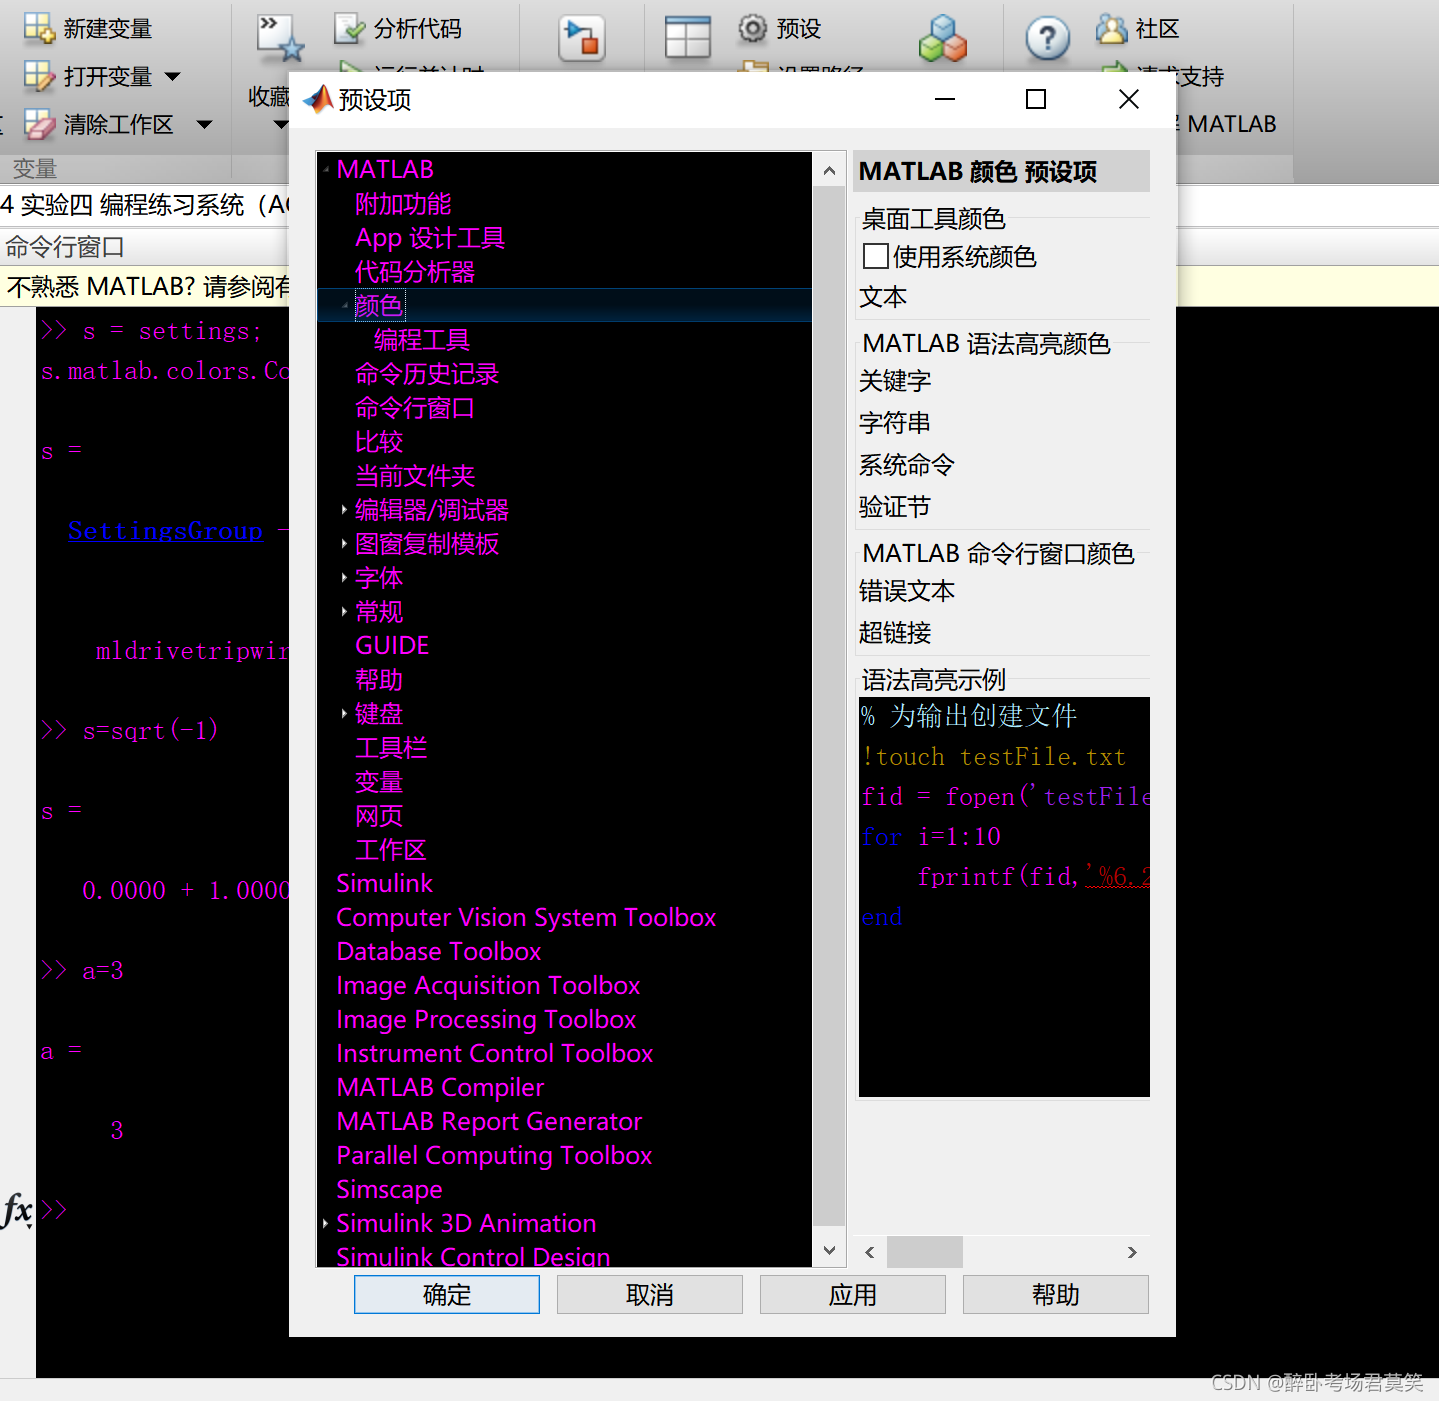Click the Open Variable (打开变量) icon

click(x=39, y=76)
